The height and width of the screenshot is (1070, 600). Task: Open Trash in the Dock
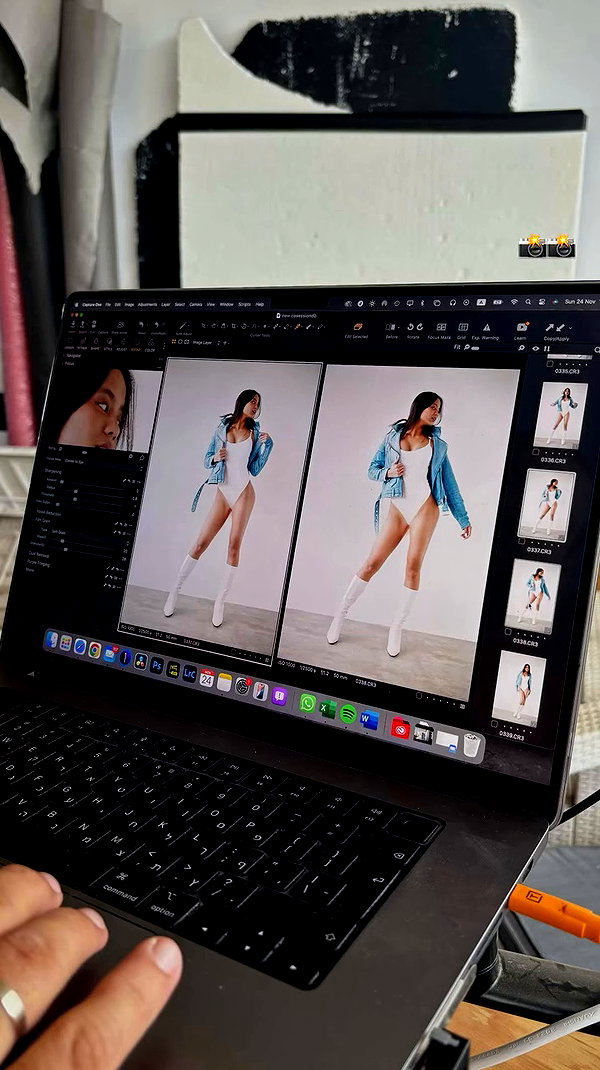[472, 744]
